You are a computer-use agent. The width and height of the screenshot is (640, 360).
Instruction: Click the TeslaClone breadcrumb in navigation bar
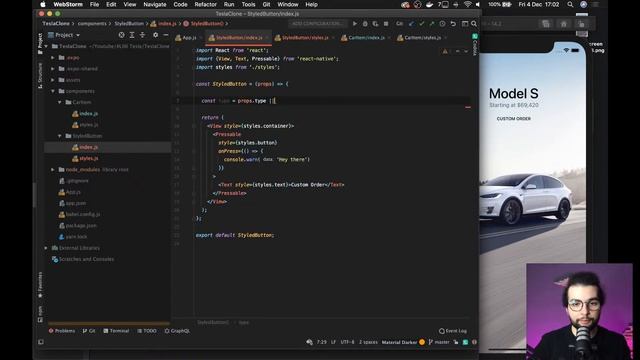pos(56,24)
